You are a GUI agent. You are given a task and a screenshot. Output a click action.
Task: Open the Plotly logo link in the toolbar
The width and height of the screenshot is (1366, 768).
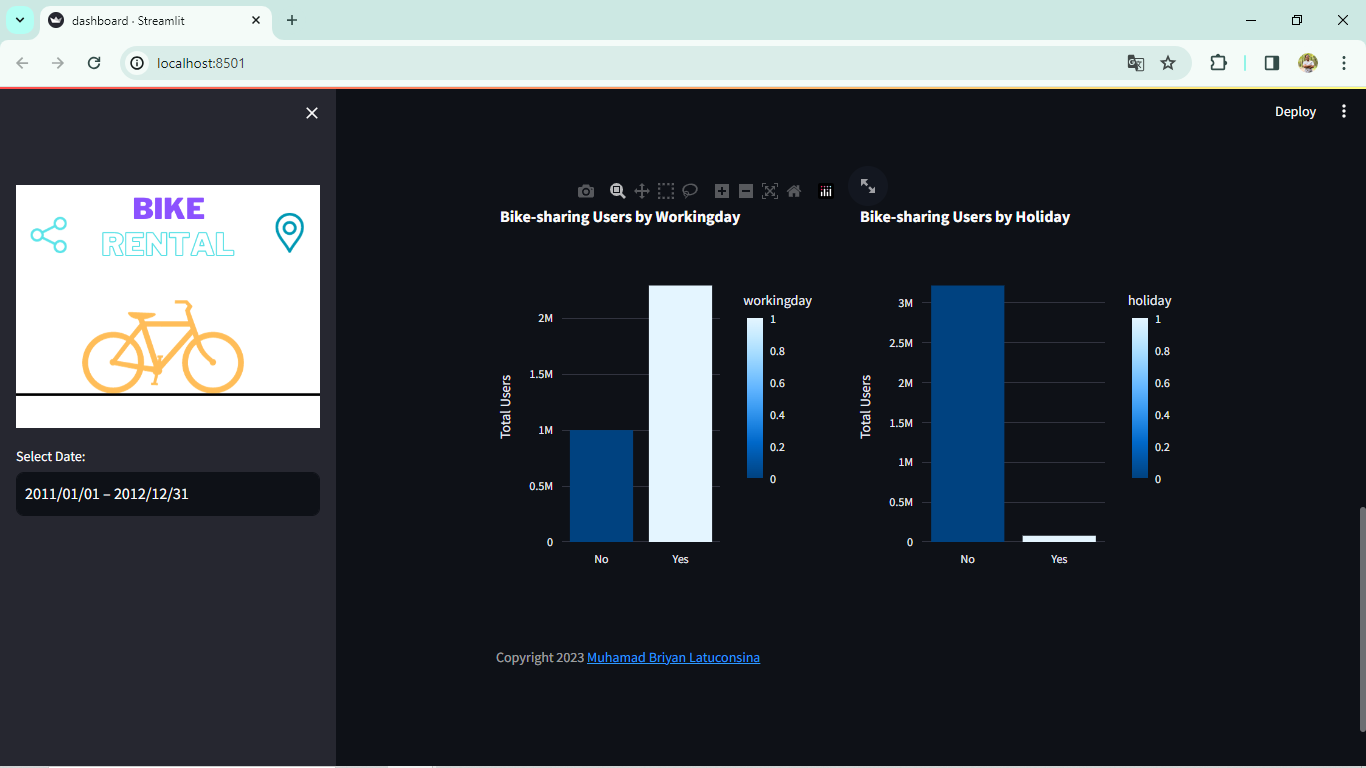point(826,191)
